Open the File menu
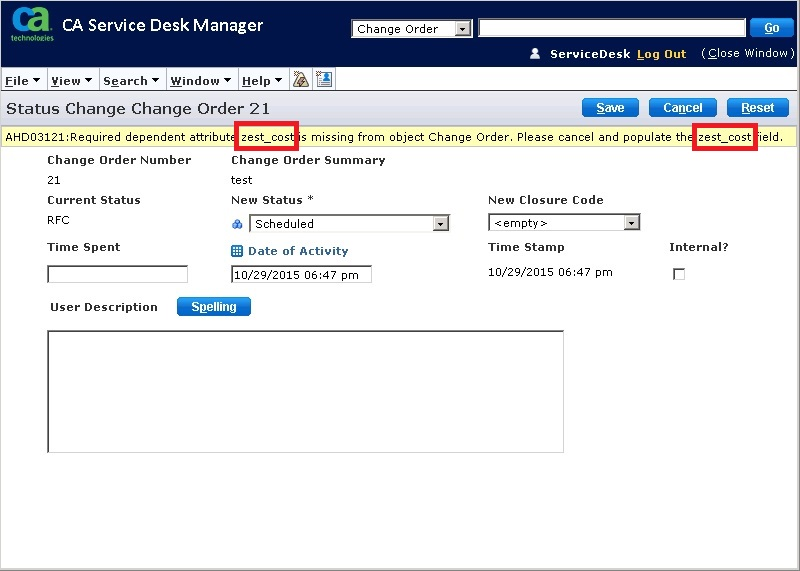The image size is (800, 571). 22,81
